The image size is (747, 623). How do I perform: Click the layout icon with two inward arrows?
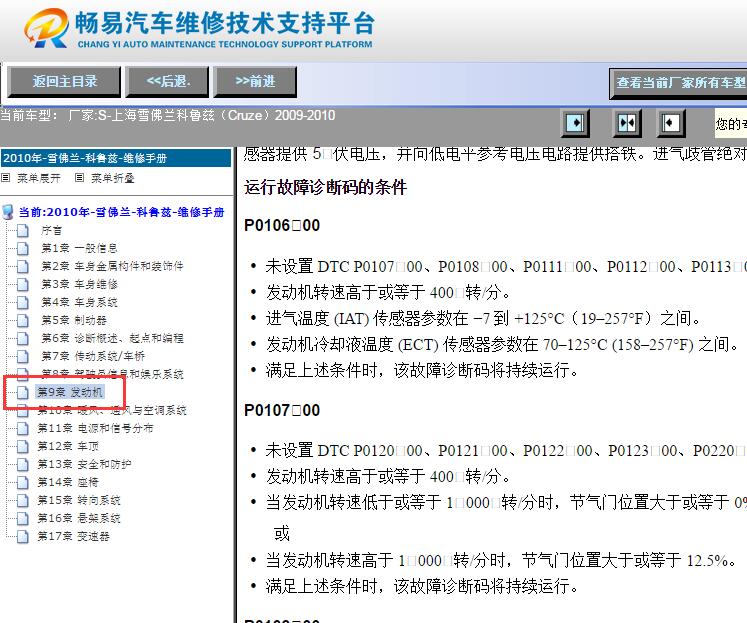pos(626,123)
